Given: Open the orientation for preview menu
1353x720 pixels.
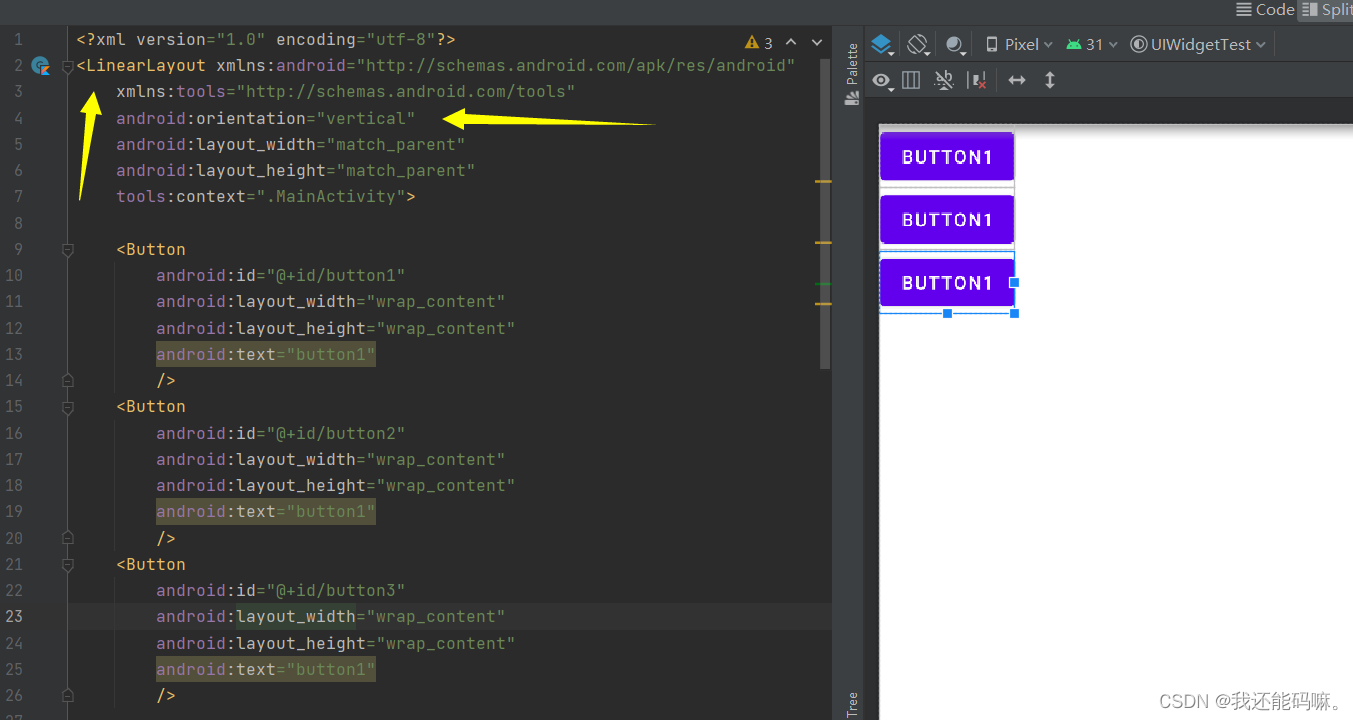Looking at the screenshot, I should [918, 44].
